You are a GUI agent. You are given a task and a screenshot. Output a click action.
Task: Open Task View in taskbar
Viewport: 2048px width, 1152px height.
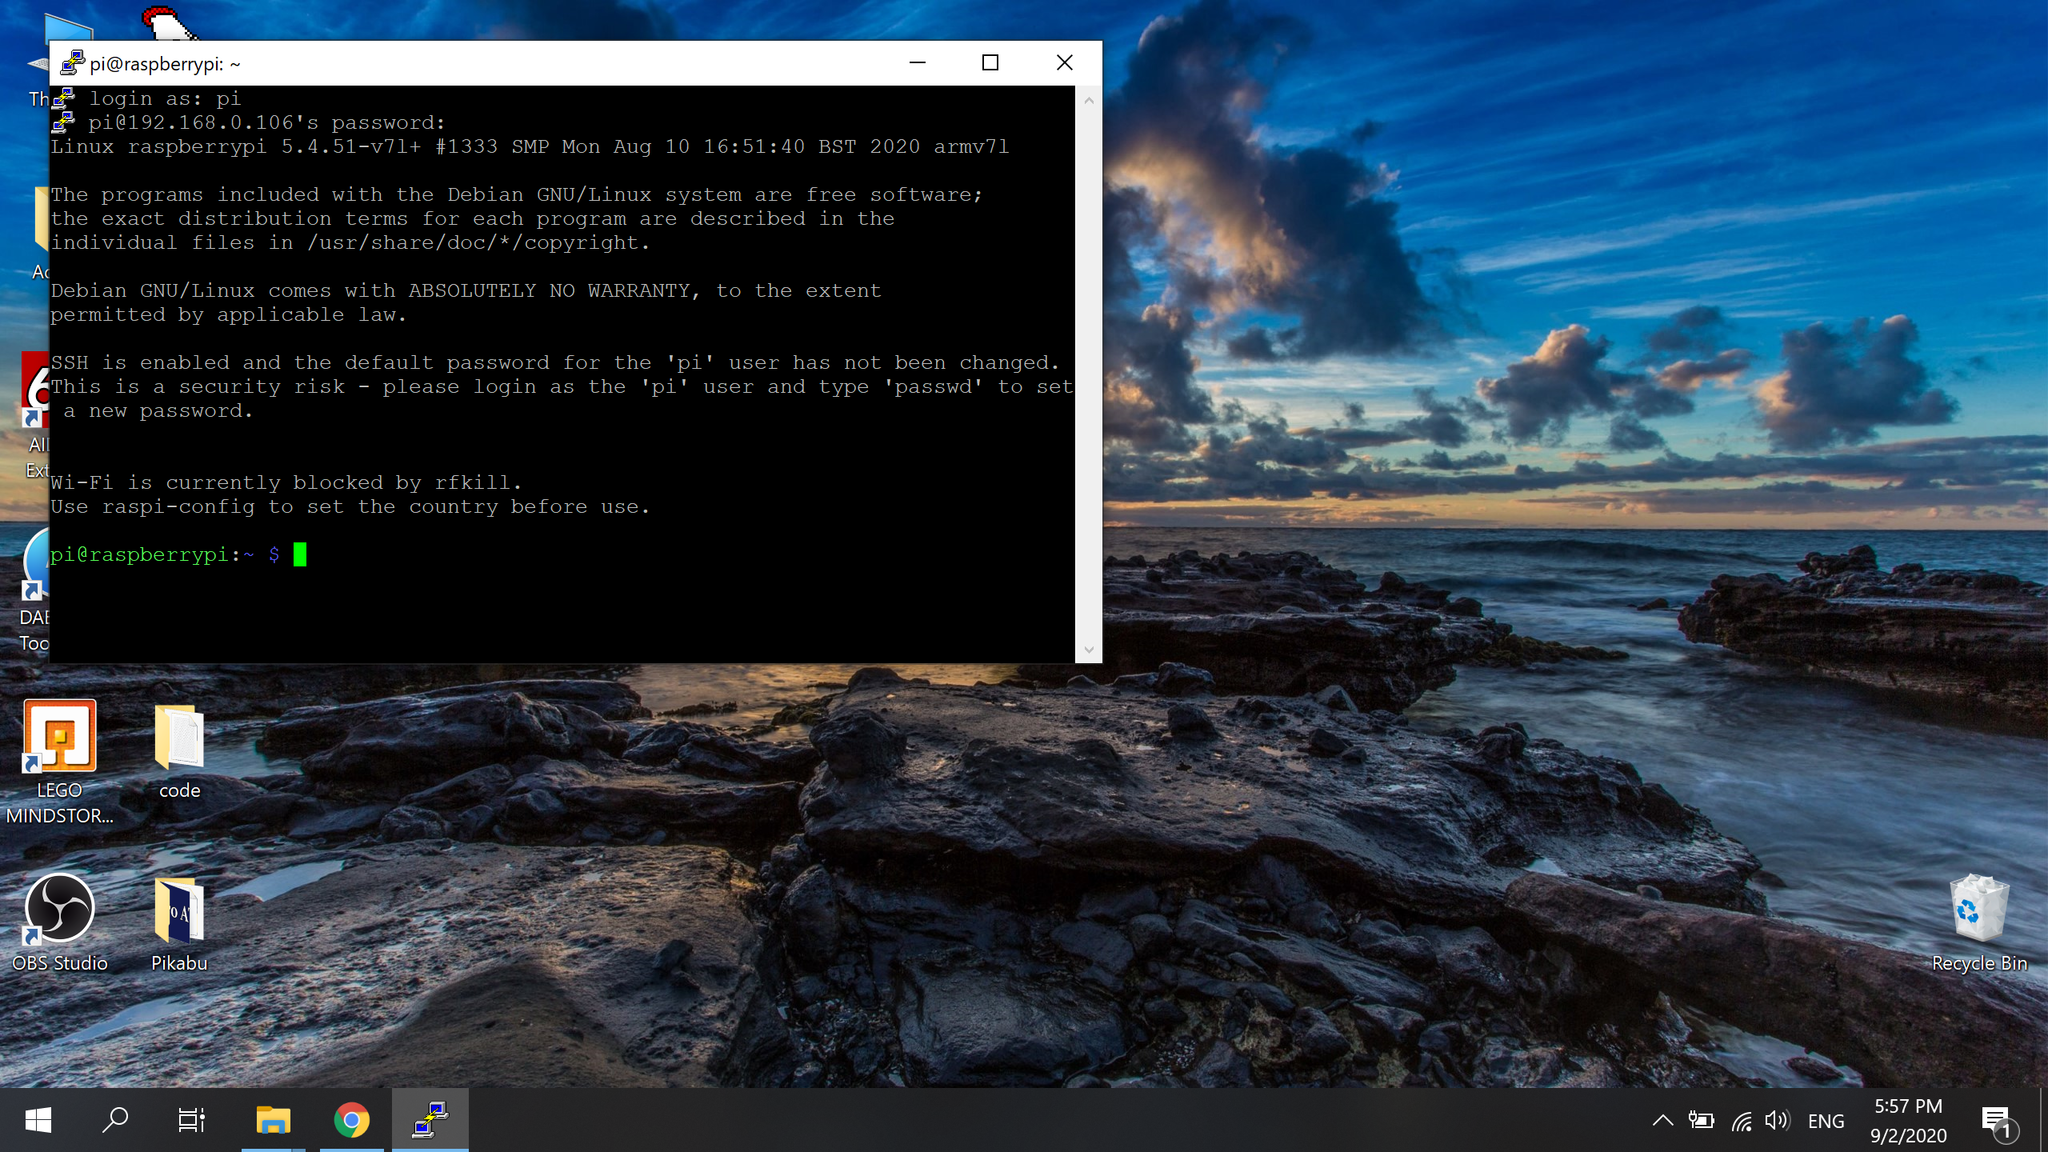(191, 1120)
